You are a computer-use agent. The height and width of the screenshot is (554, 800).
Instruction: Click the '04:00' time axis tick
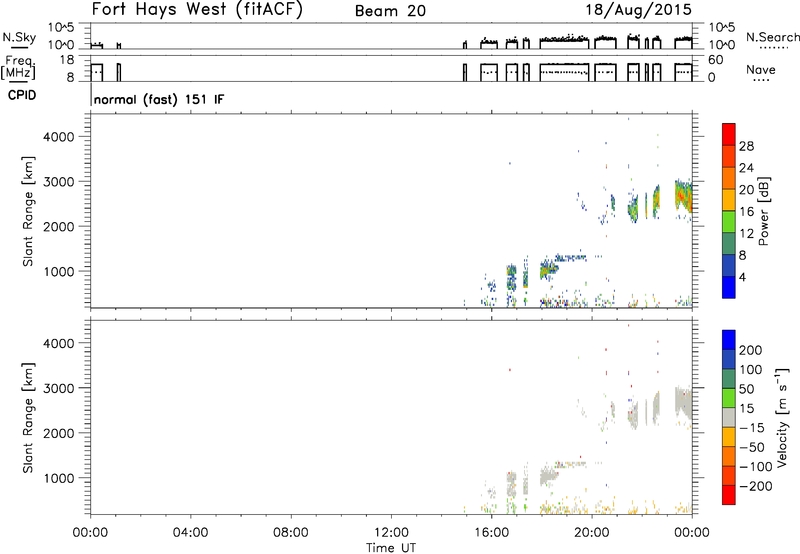[190, 533]
